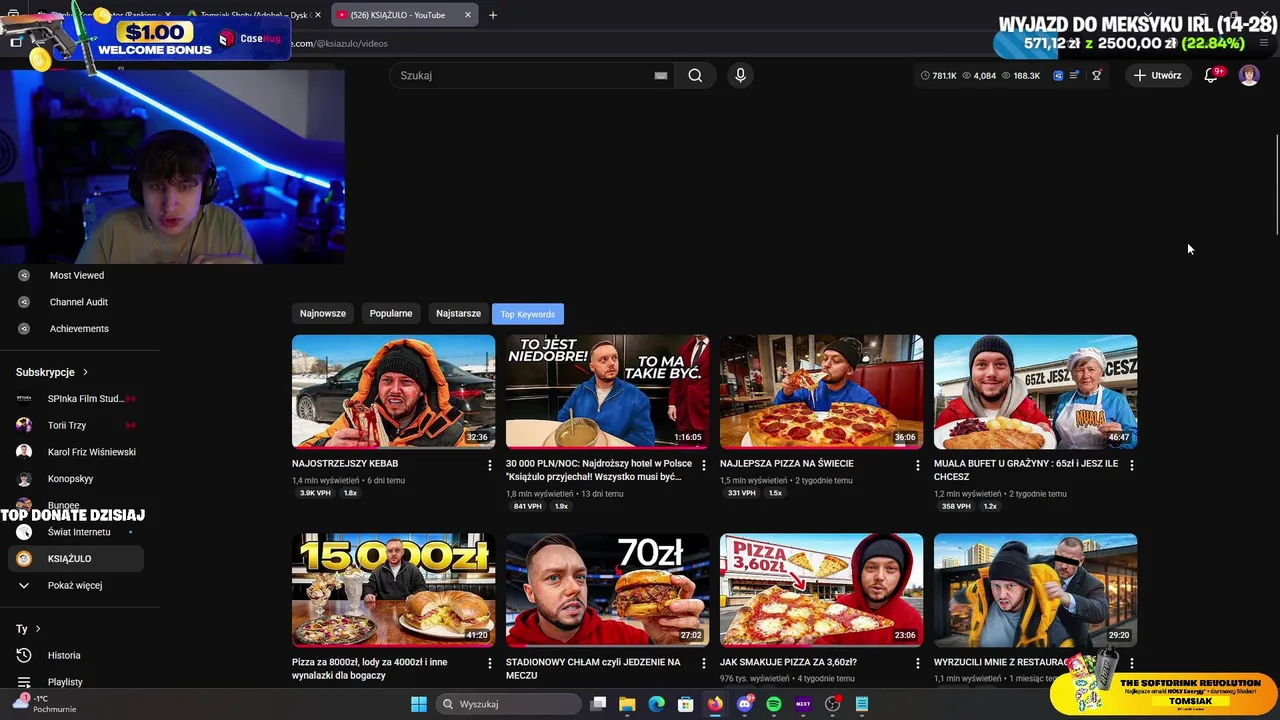Open File Explorer from taskbar
This screenshot has height=720, width=1280.
[x=627, y=704]
